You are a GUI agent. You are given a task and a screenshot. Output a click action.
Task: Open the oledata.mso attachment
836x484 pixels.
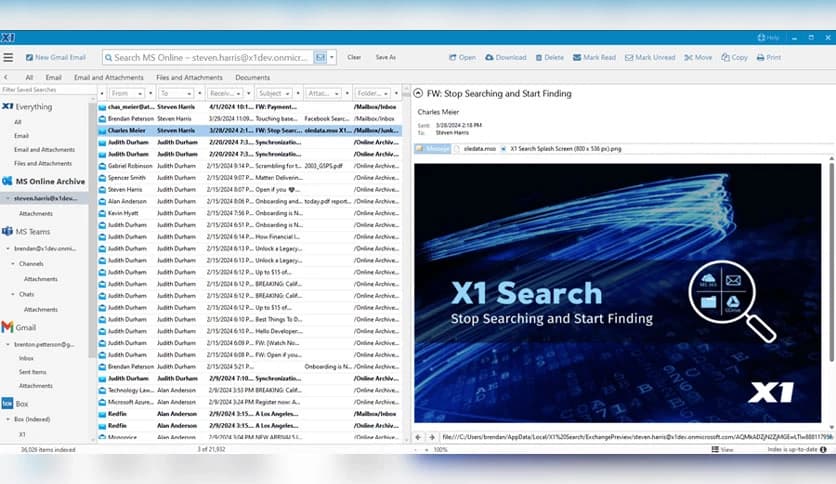tap(476, 149)
